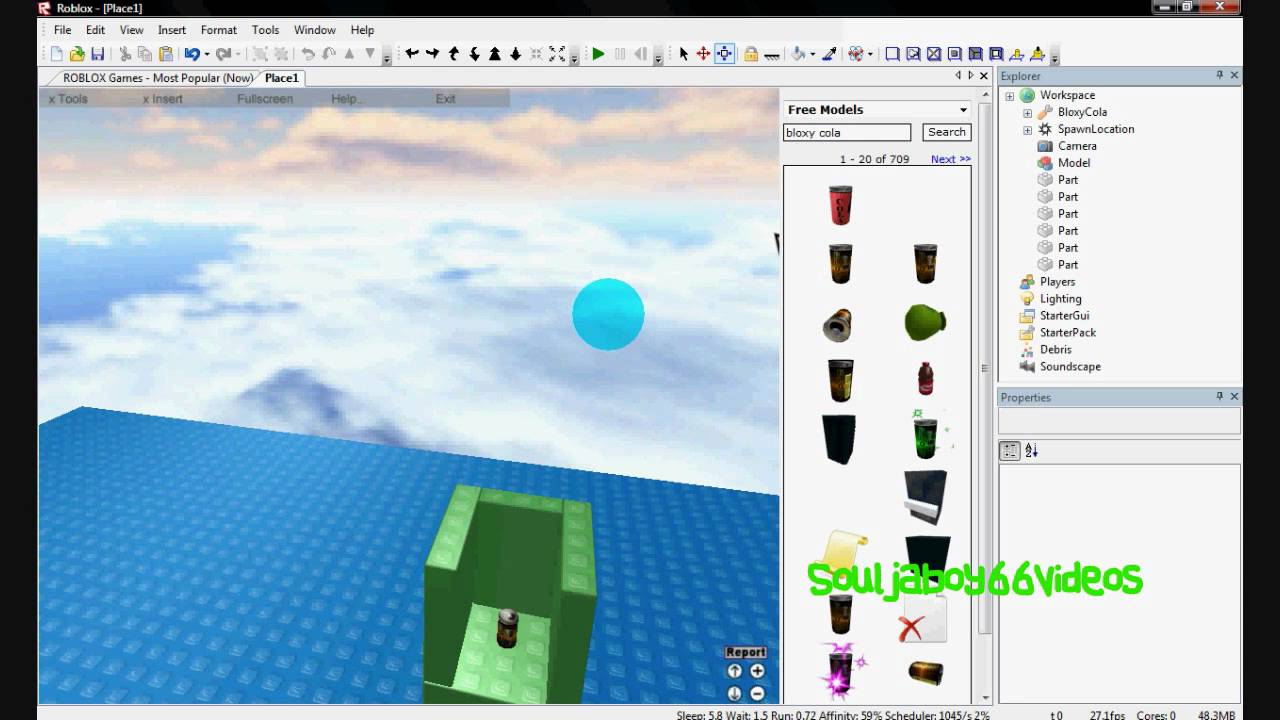Select the Inlet surface tool
This screenshot has height=720, width=1280.
976,54
